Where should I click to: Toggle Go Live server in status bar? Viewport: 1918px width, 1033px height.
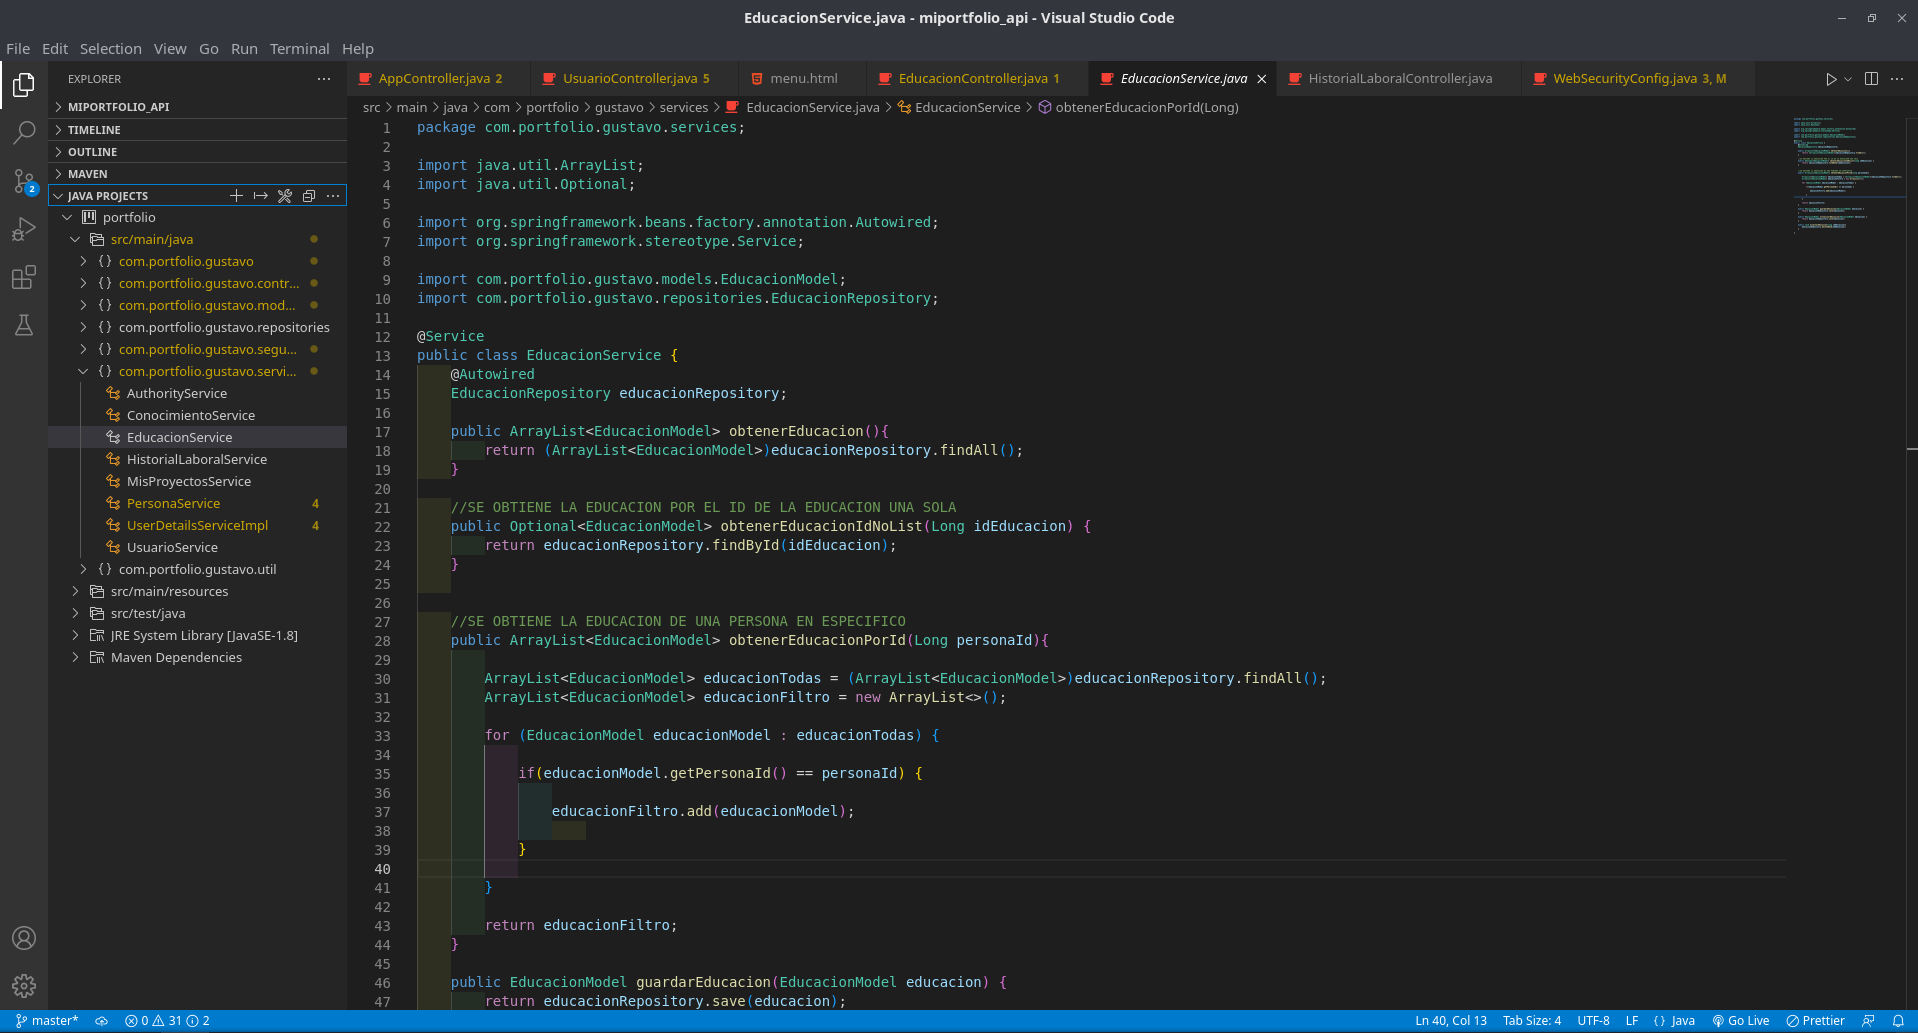[1741, 1021]
